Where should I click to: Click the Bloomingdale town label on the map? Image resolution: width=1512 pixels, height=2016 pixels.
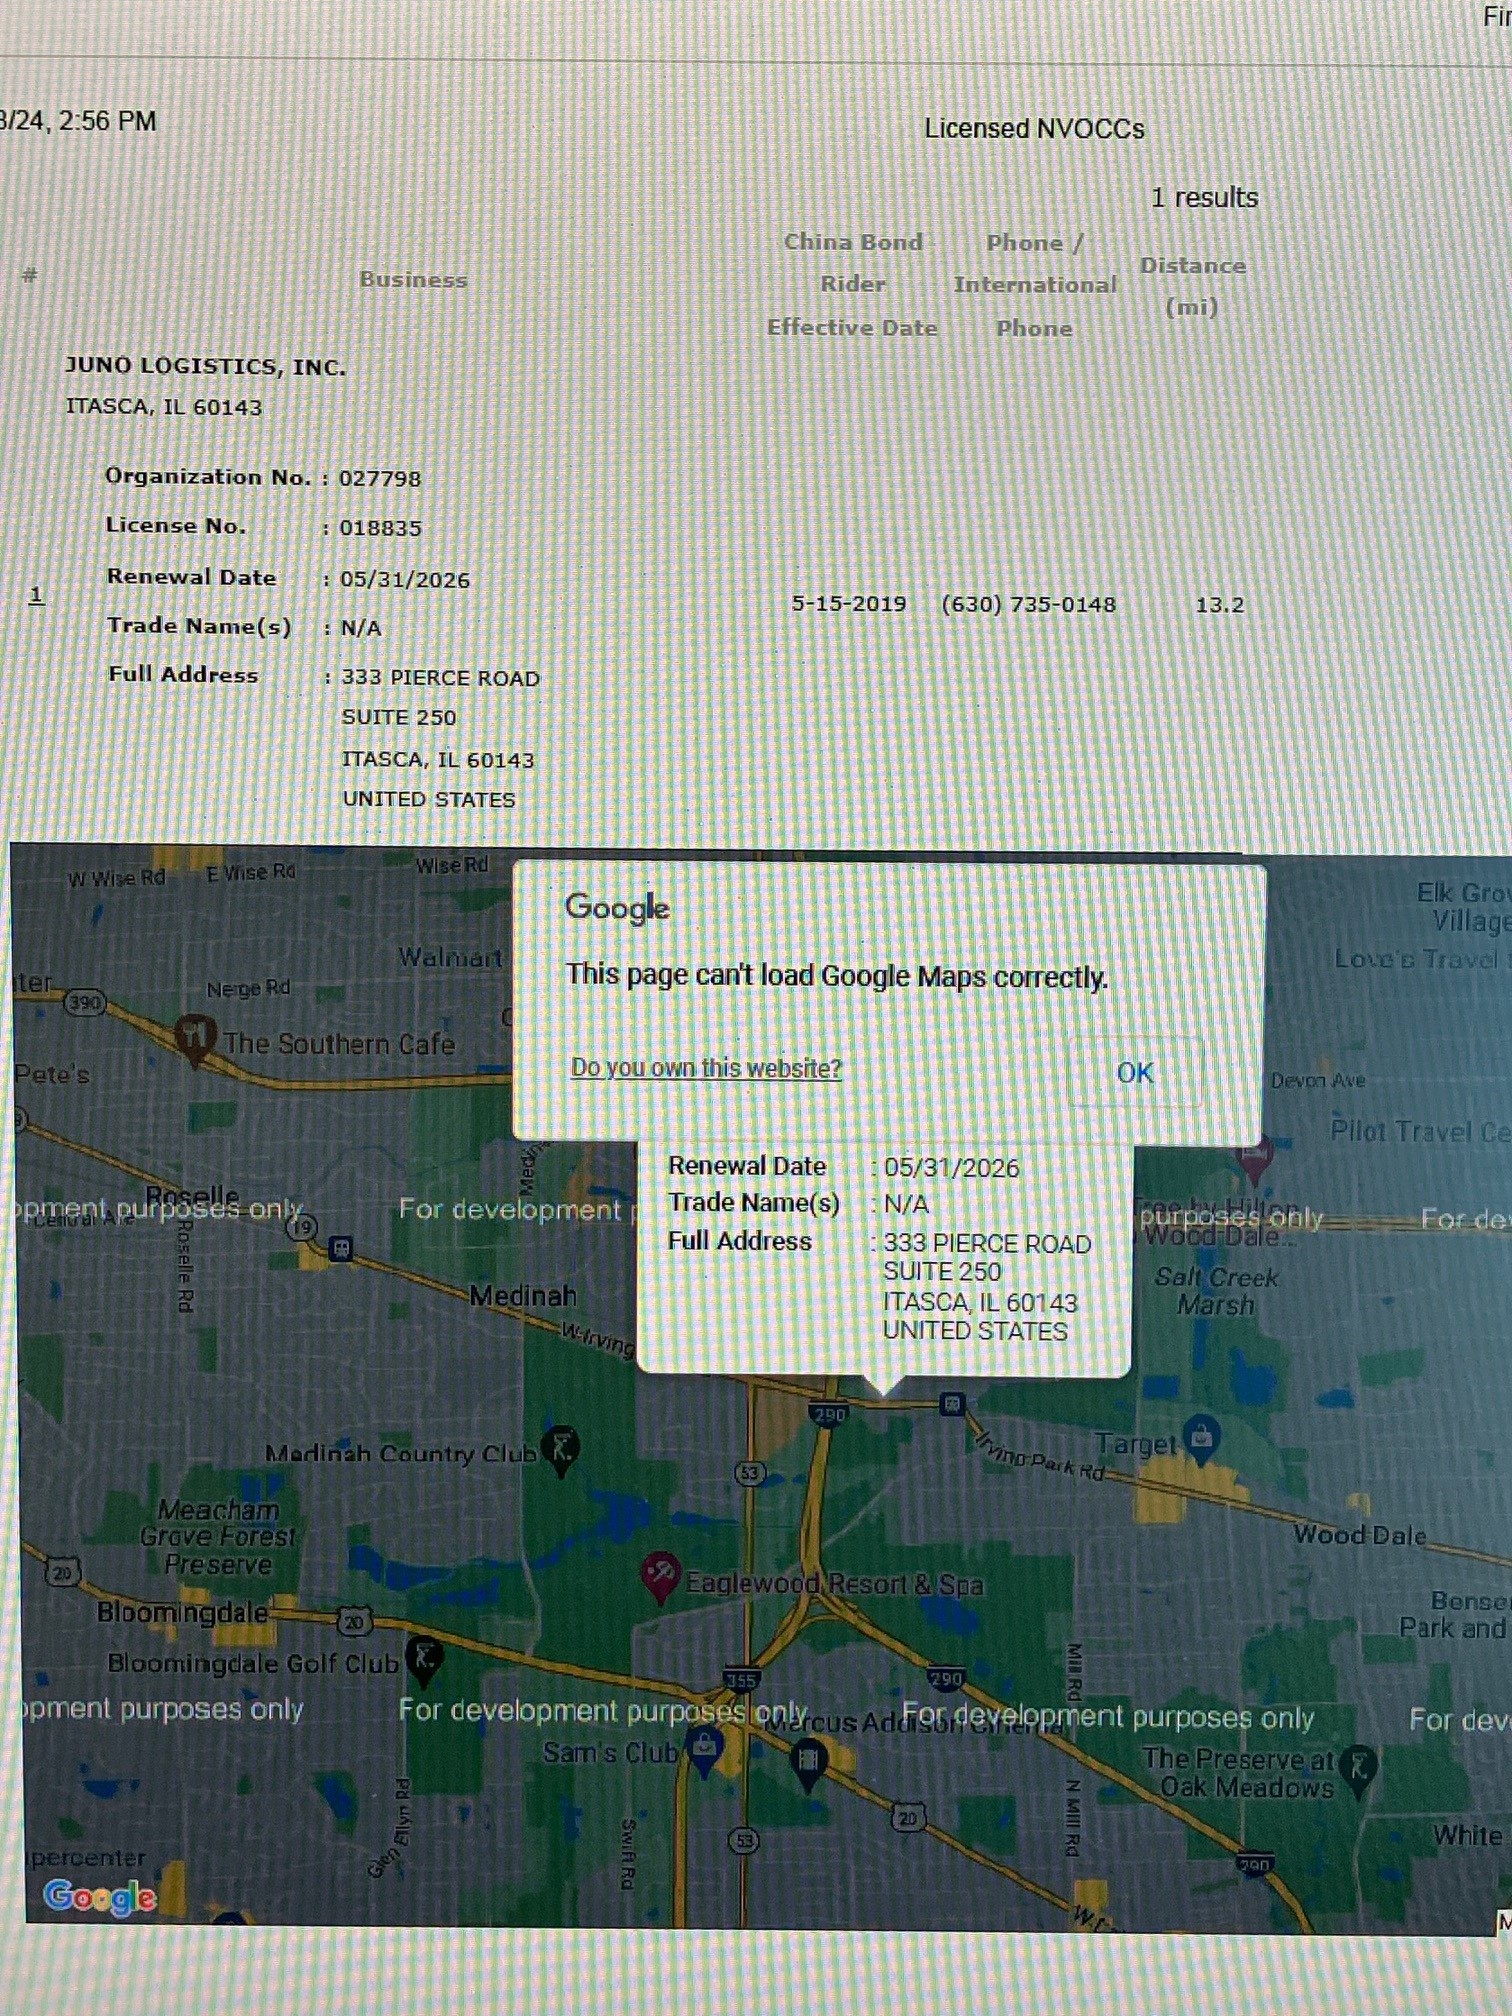click(182, 1612)
